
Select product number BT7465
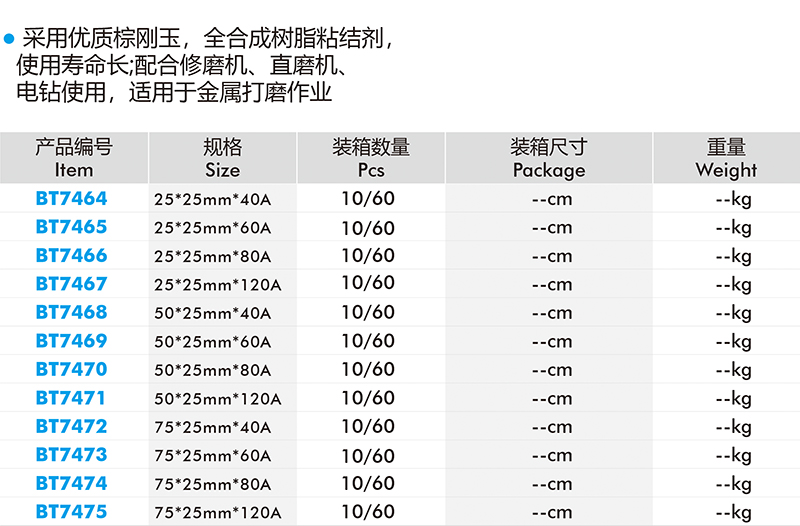[71, 227]
